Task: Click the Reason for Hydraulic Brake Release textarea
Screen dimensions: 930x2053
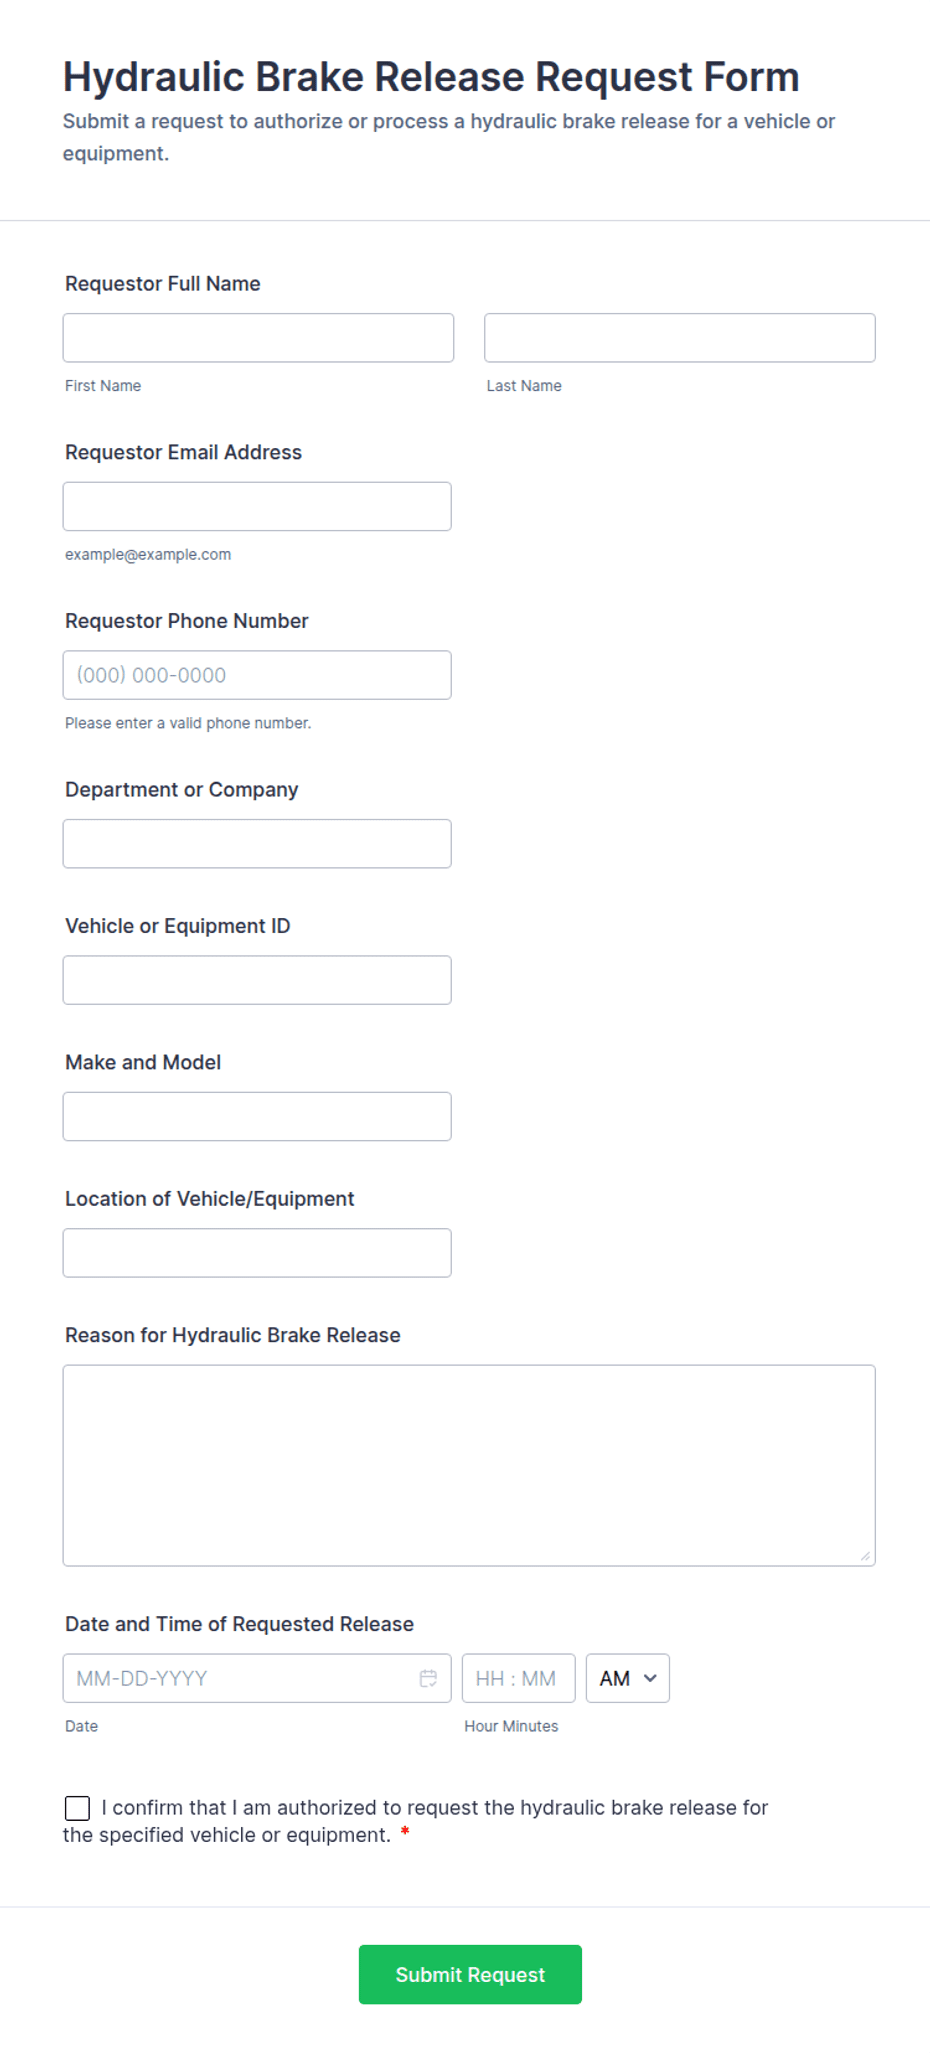Action: 469,1465
